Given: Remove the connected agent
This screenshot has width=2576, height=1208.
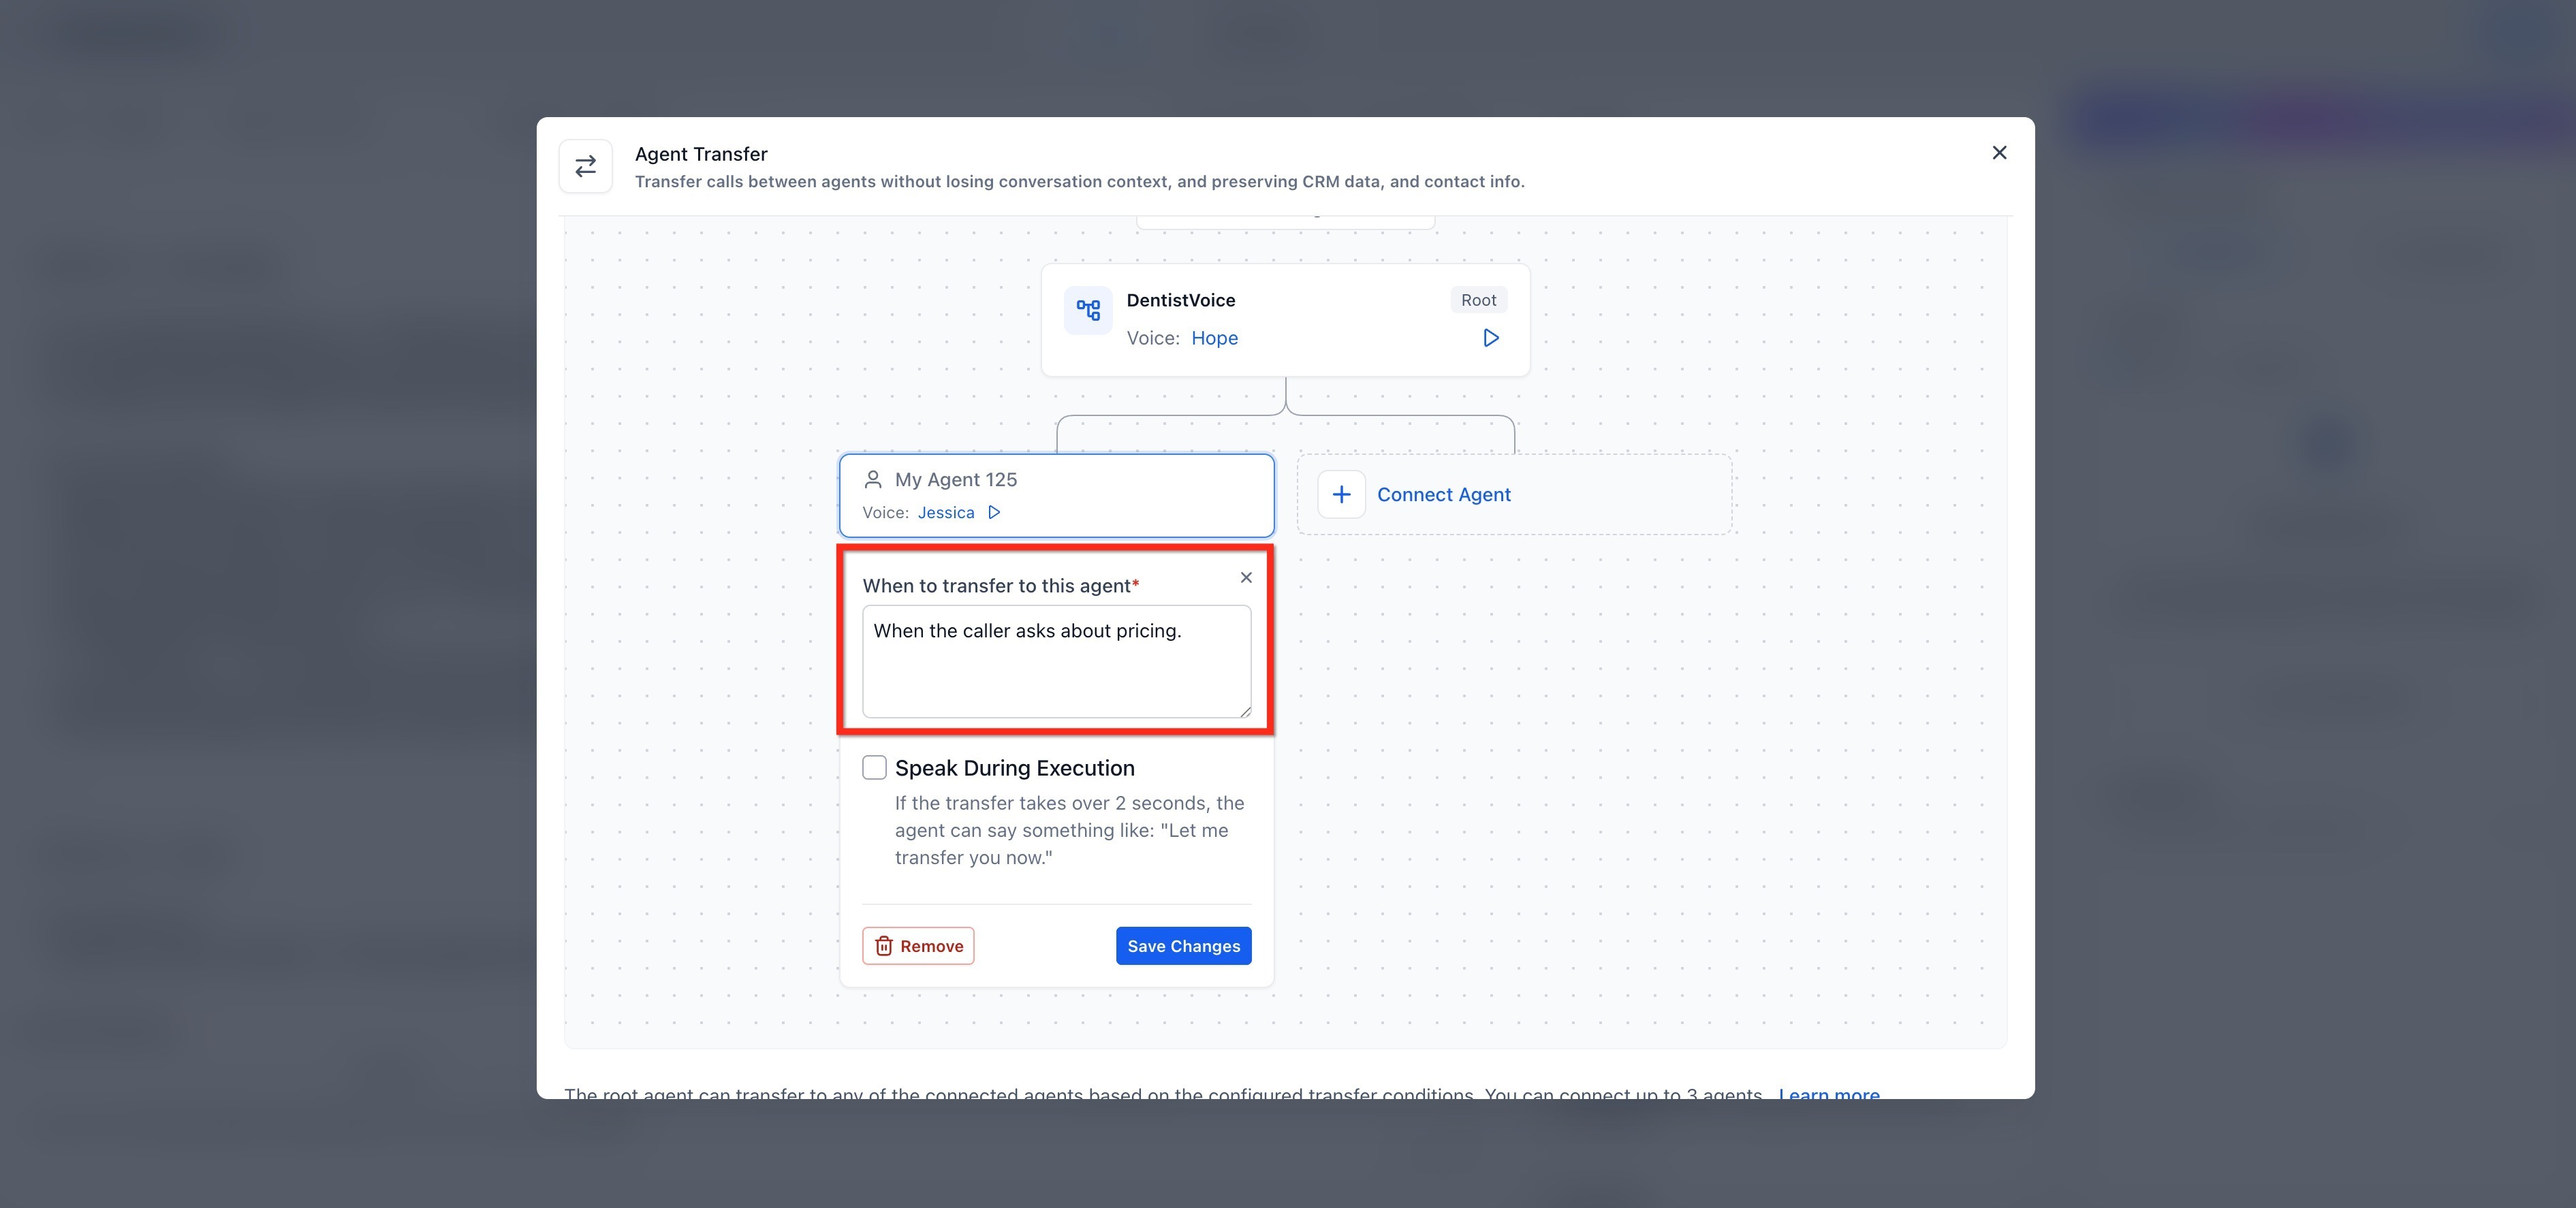Looking at the screenshot, I should pyautogui.click(x=918, y=946).
